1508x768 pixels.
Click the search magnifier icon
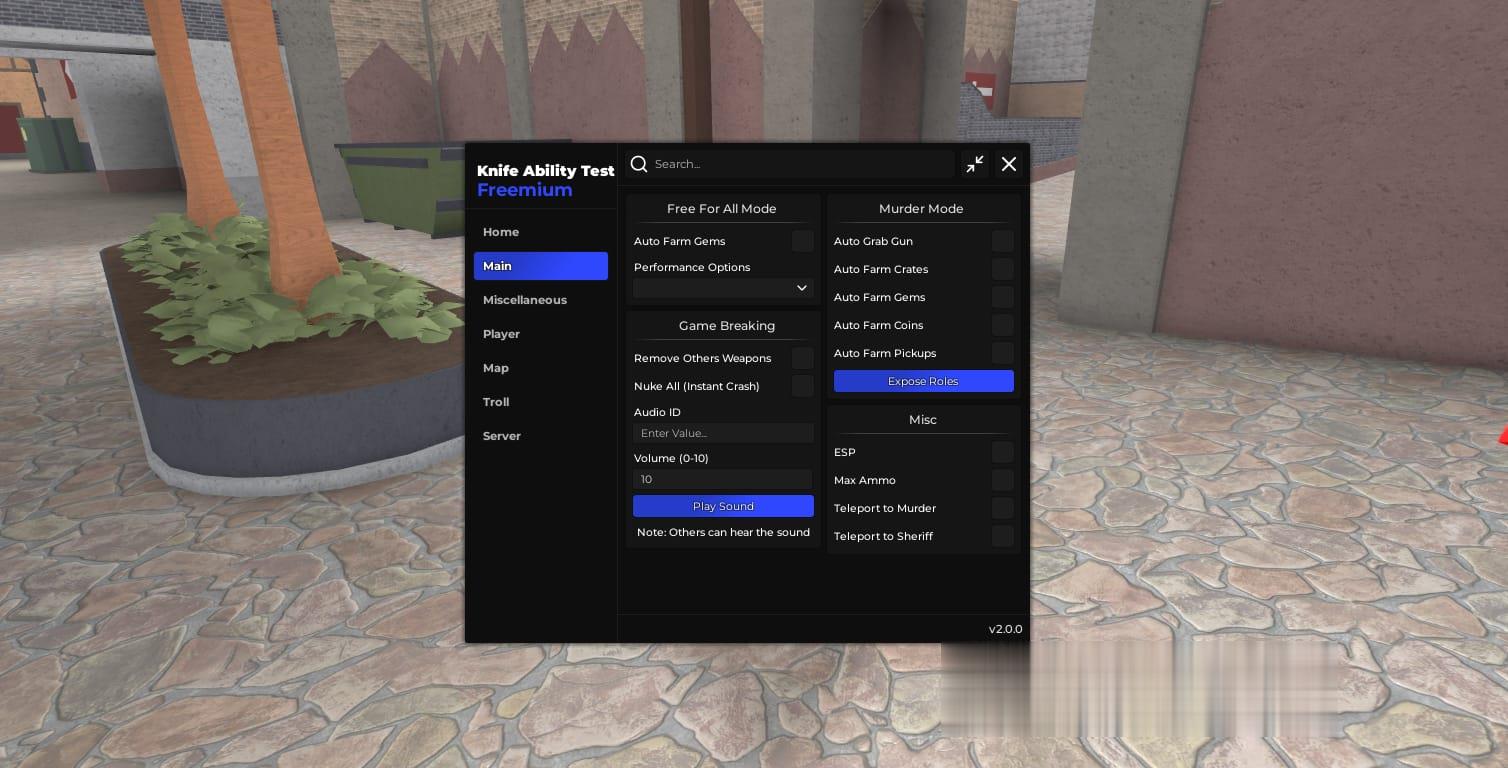click(x=639, y=164)
